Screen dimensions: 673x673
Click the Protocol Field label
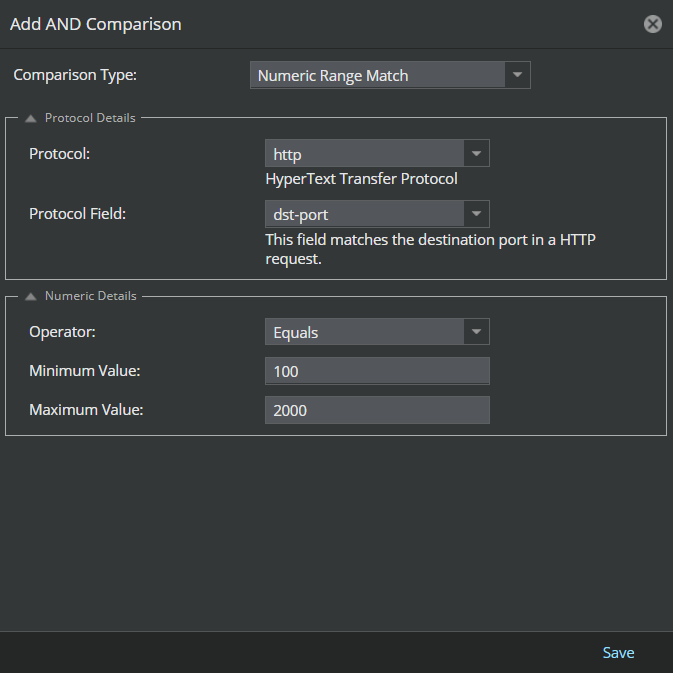[x=77, y=214]
